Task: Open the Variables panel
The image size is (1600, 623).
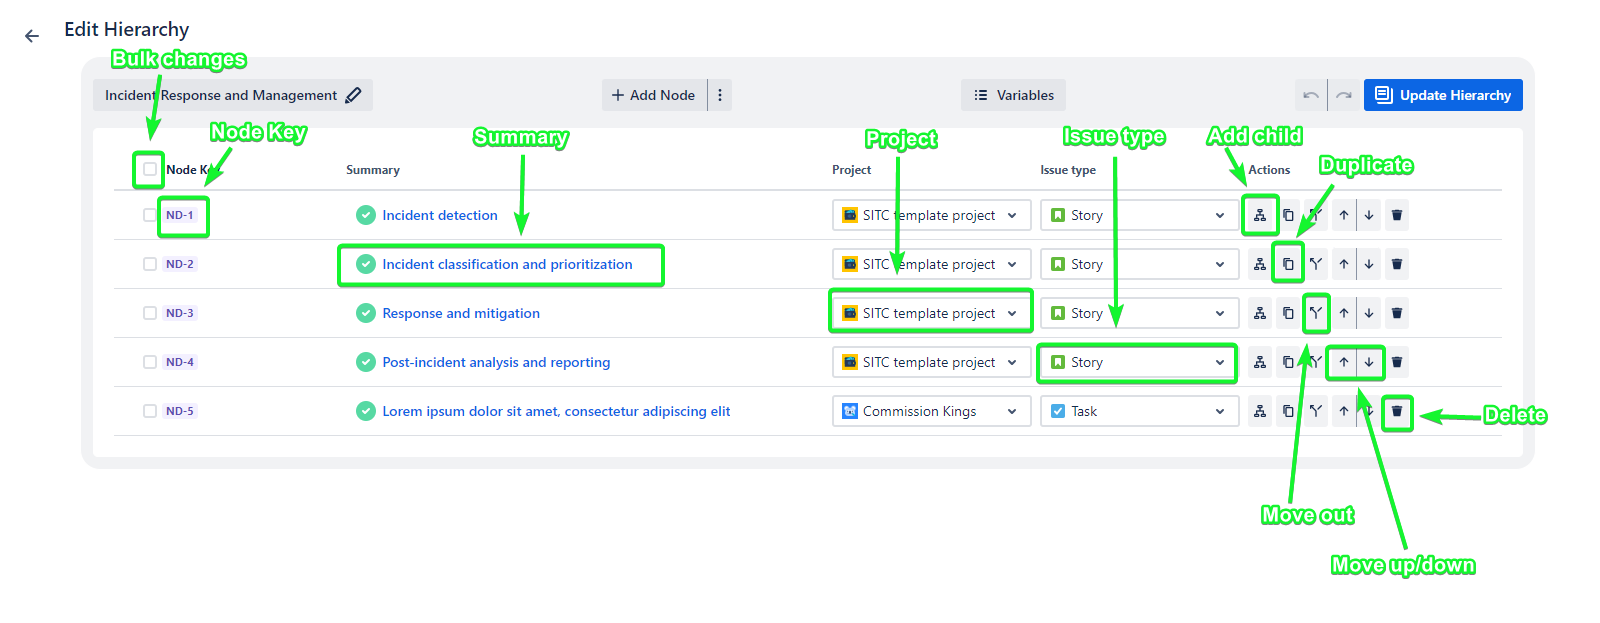Action: click(x=1013, y=95)
